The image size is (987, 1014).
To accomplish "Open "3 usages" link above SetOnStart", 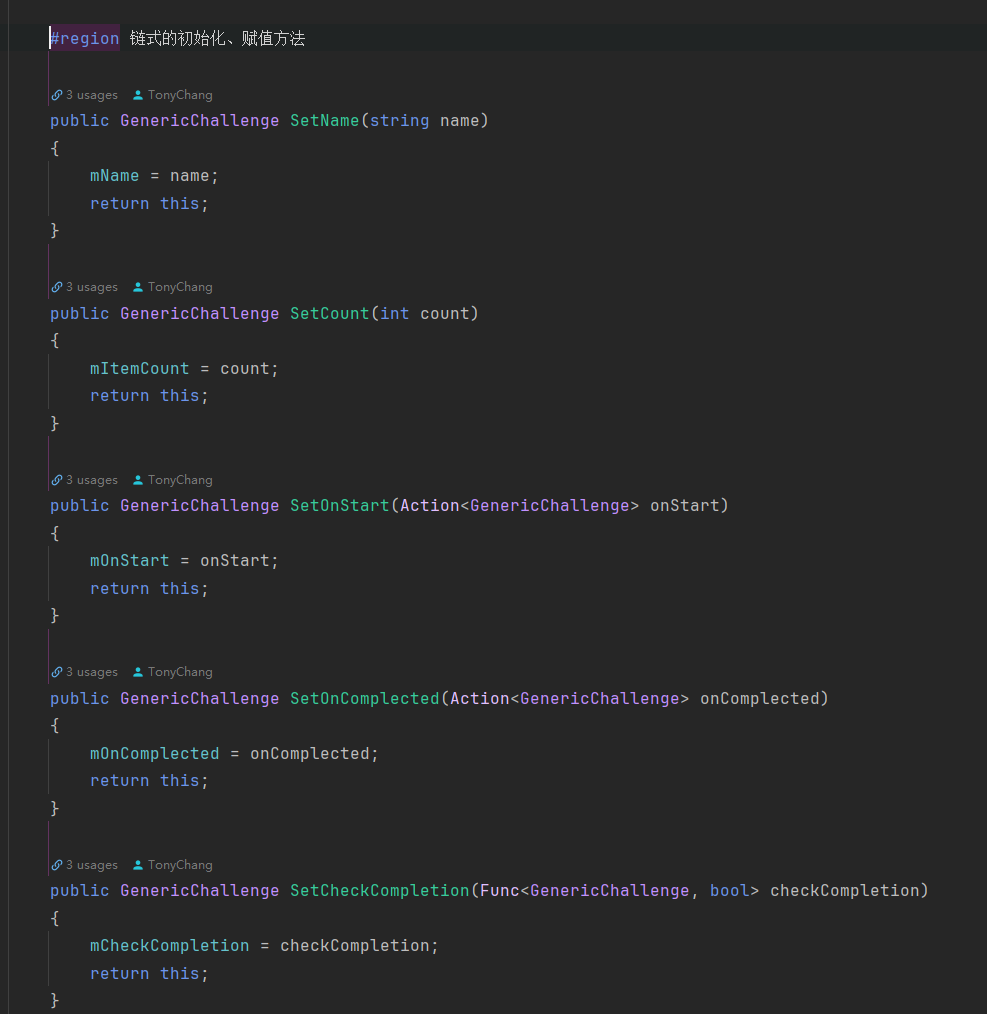I will tap(91, 480).
